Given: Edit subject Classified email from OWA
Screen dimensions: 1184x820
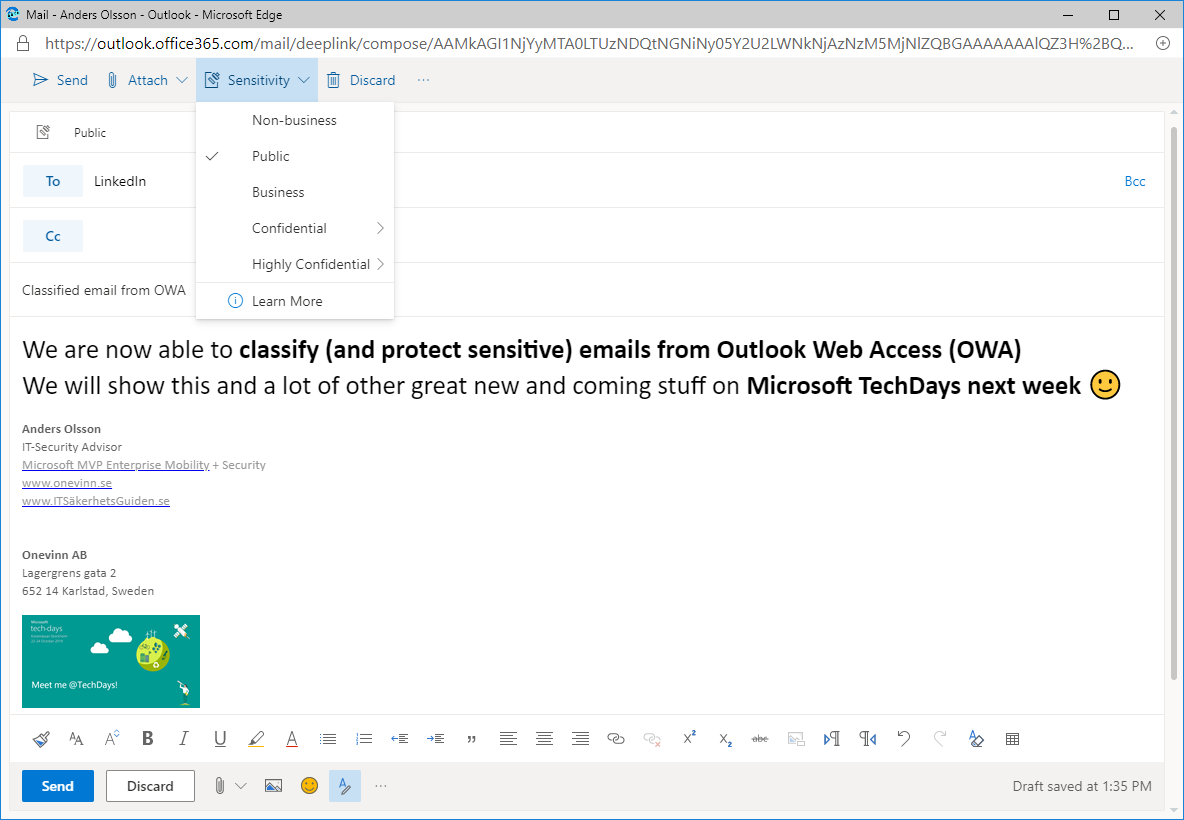Looking at the screenshot, I should click(103, 290).
